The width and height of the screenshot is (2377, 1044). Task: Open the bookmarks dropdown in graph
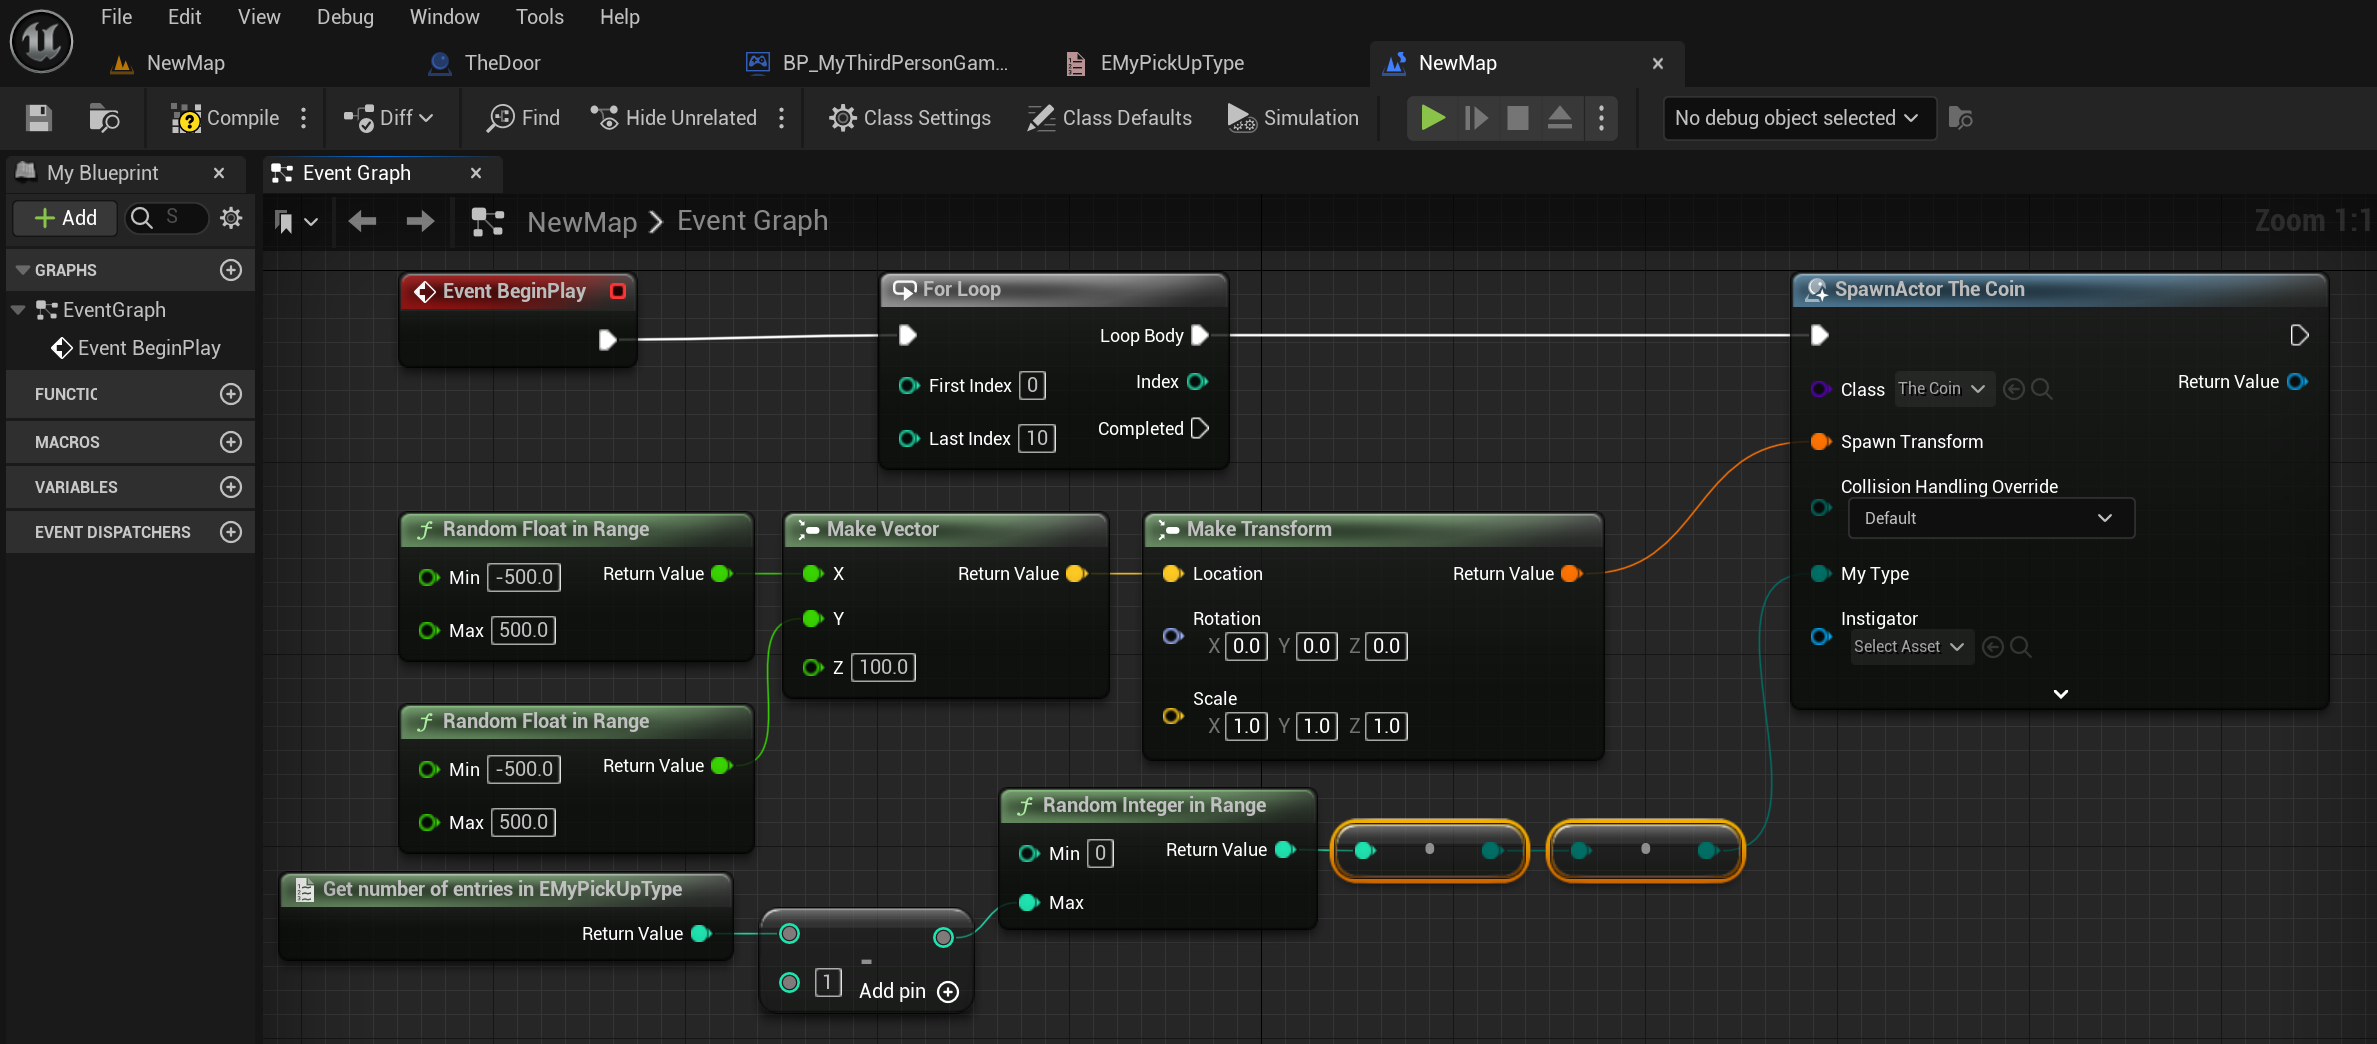(296, 221)
